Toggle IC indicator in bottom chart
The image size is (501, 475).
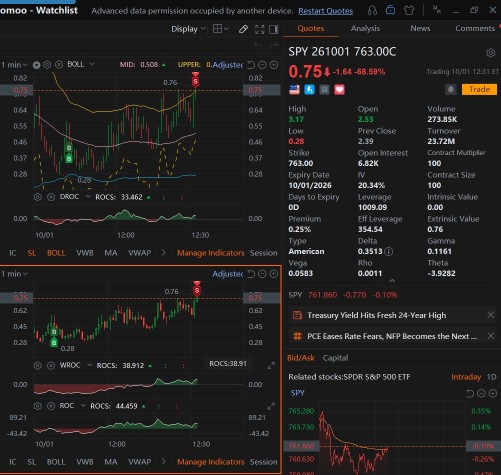pyautogui.click(x=12, y=462)
